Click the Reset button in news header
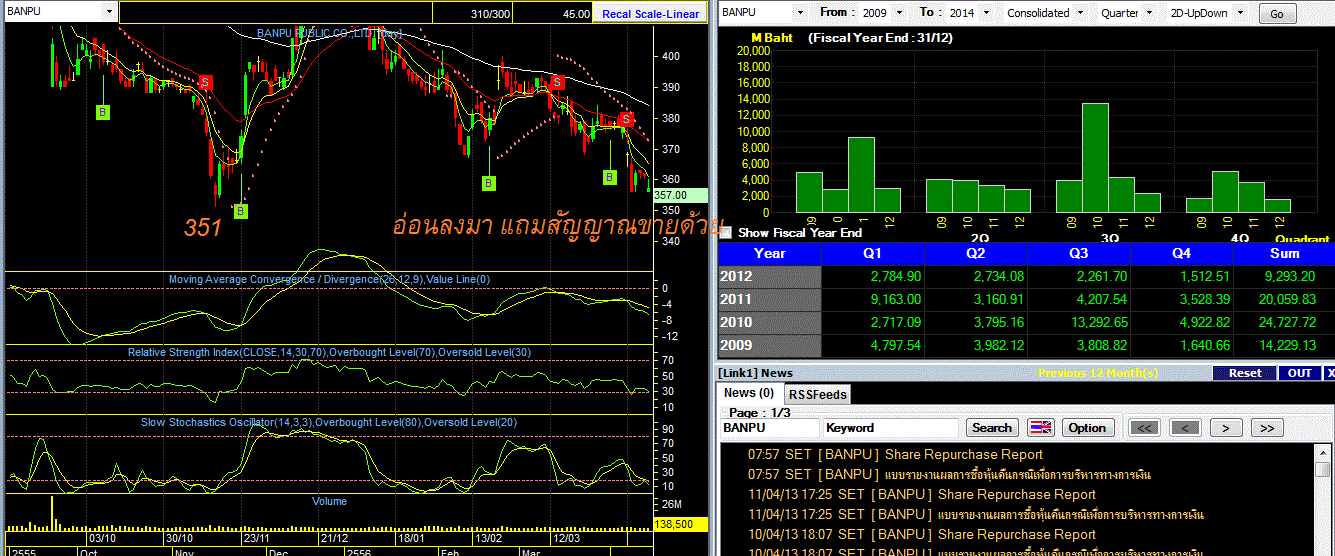Image resolution: width=1335 pixels, height=556 pixels. 1244,373
